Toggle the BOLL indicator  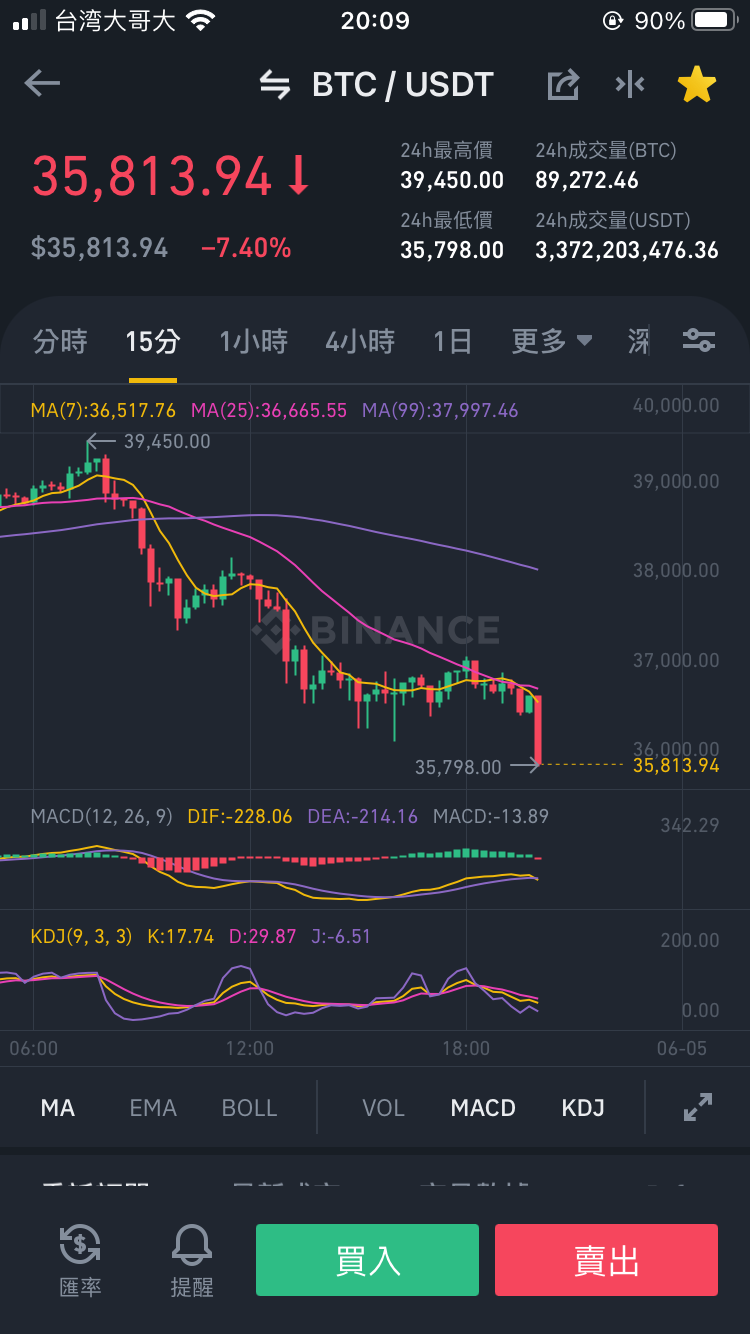click(249, 1108)
